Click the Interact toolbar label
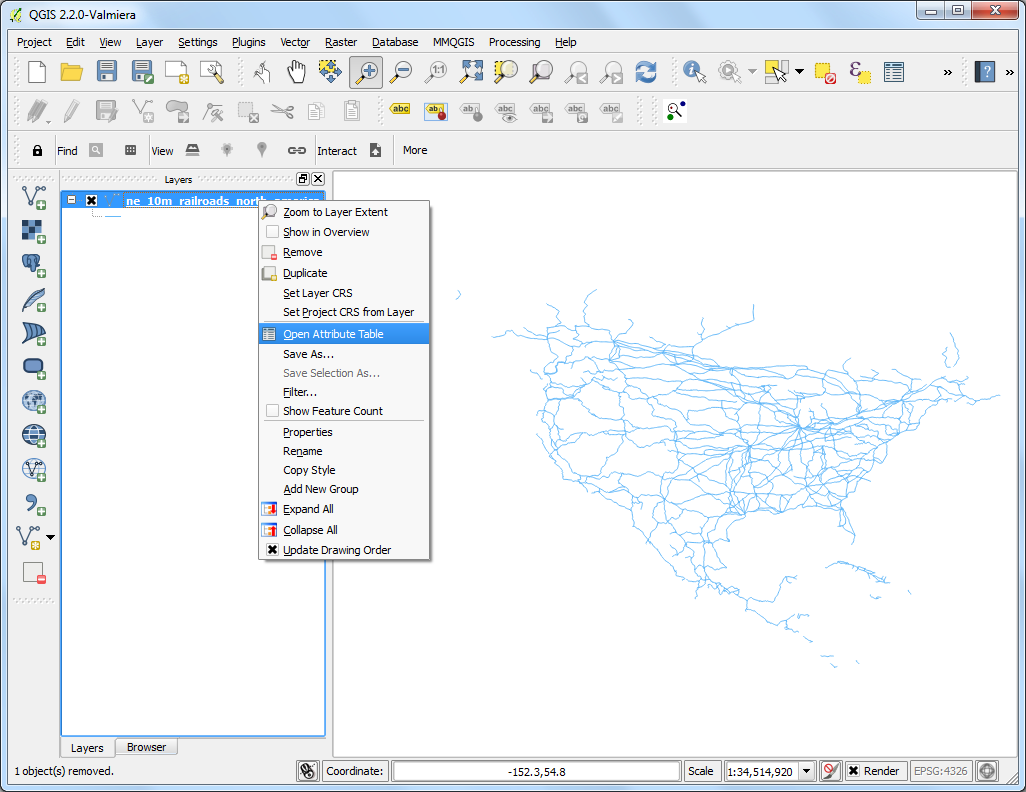1026x792 pixels. click(337, 151)
